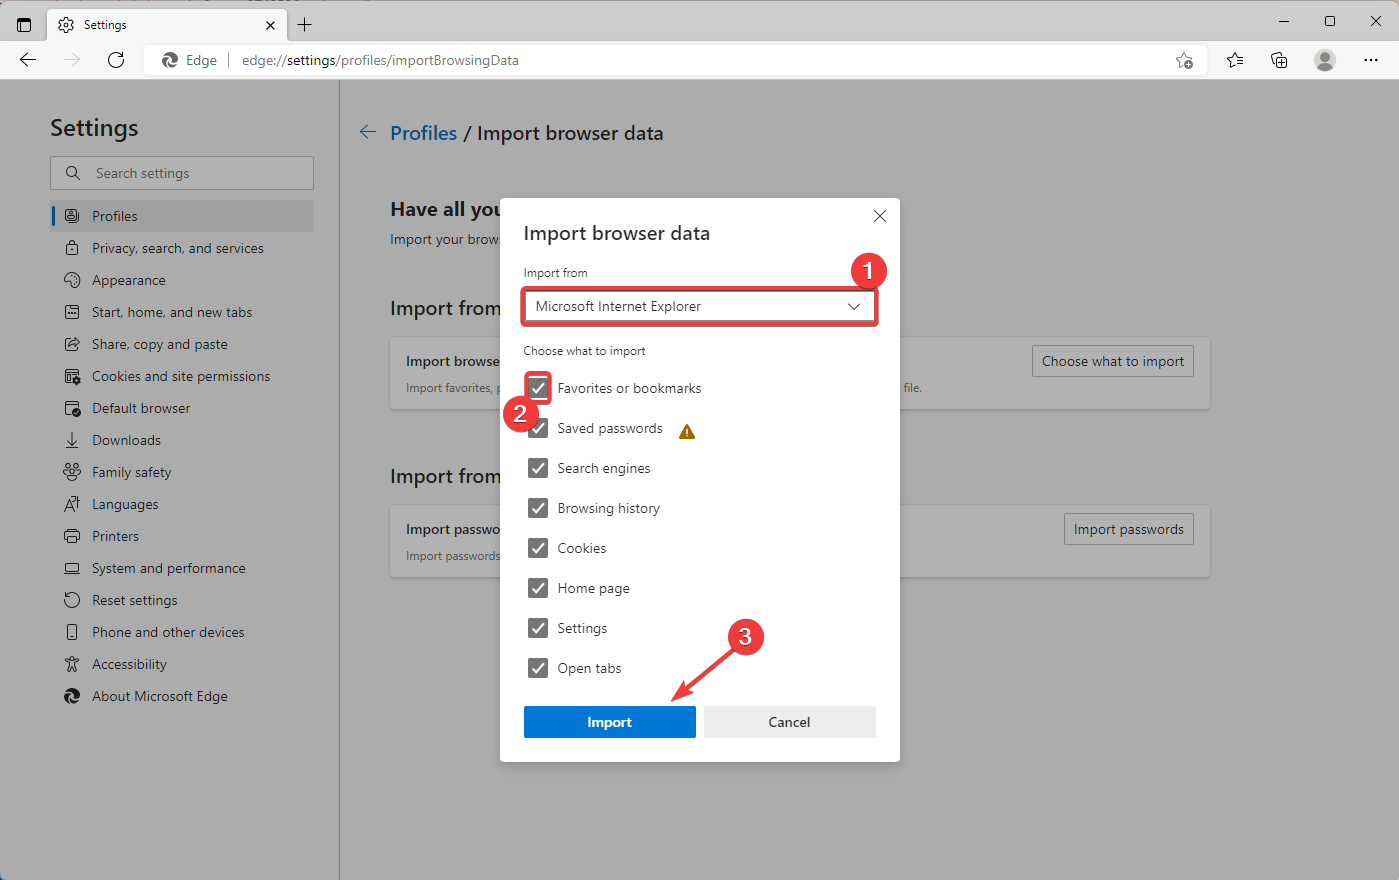Uncheck Search engines checkbox
The image size is (1399, 880).
click(x=538, y=468)
